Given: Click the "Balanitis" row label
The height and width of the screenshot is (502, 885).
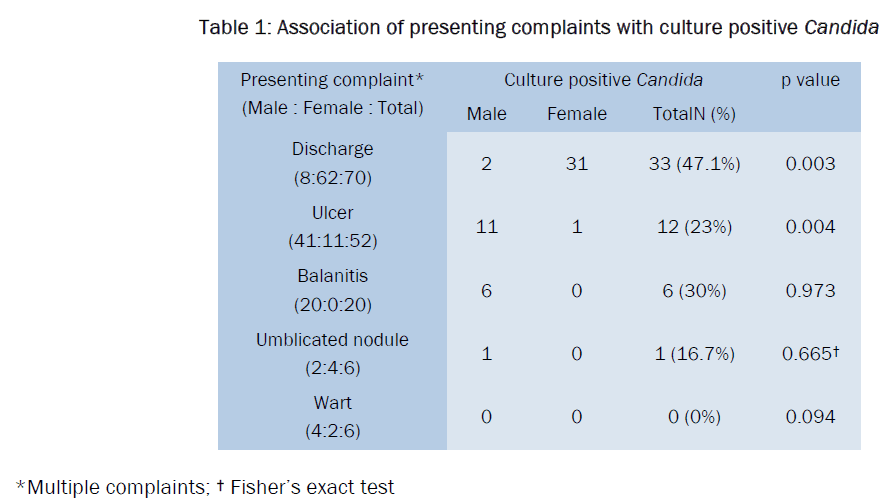Looking at the screenshot, I should (333, 277).
